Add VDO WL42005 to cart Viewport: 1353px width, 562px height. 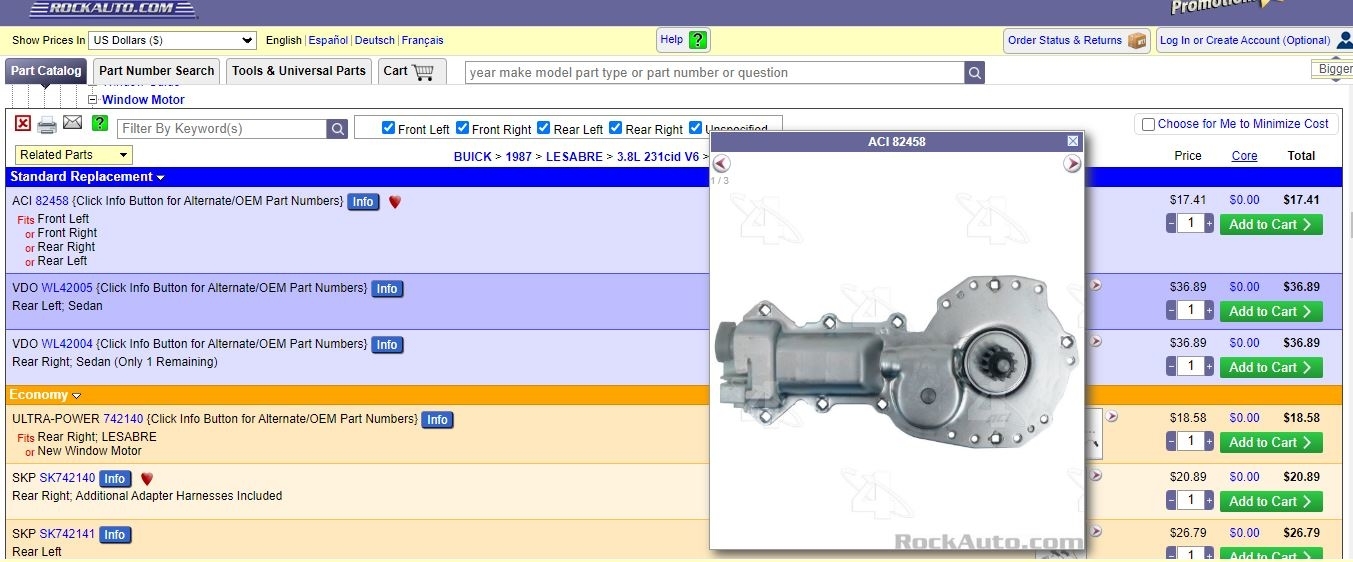[1271, 311]
